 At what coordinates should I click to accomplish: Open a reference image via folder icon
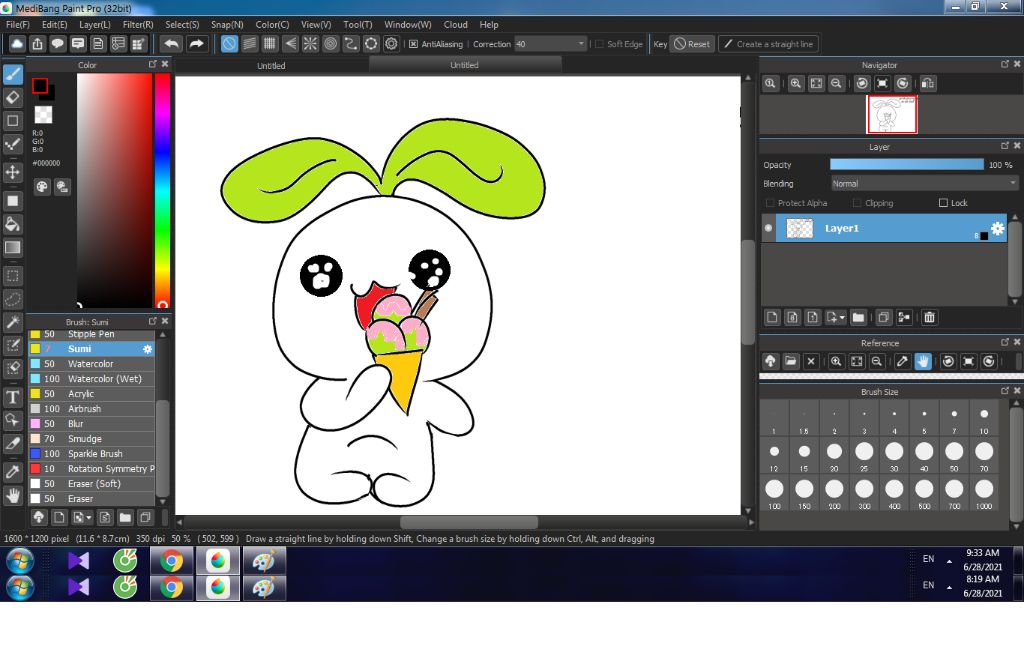791,361
